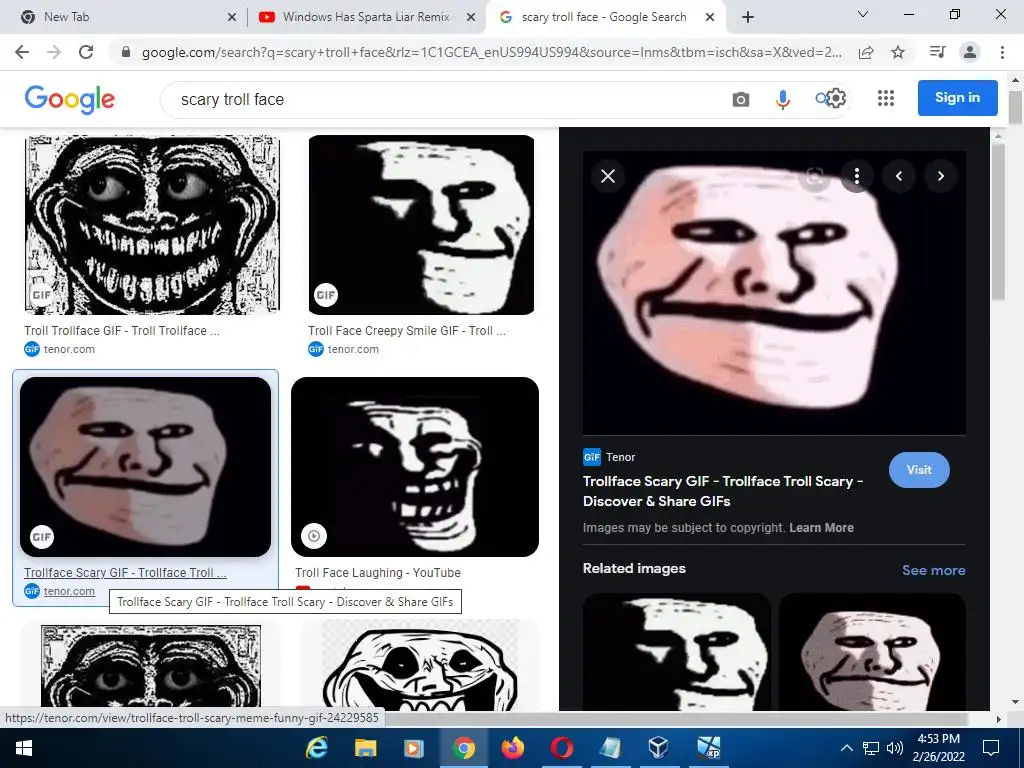Switch to the Windows Has Sparta Liar Remix tab

pos(366,18)
